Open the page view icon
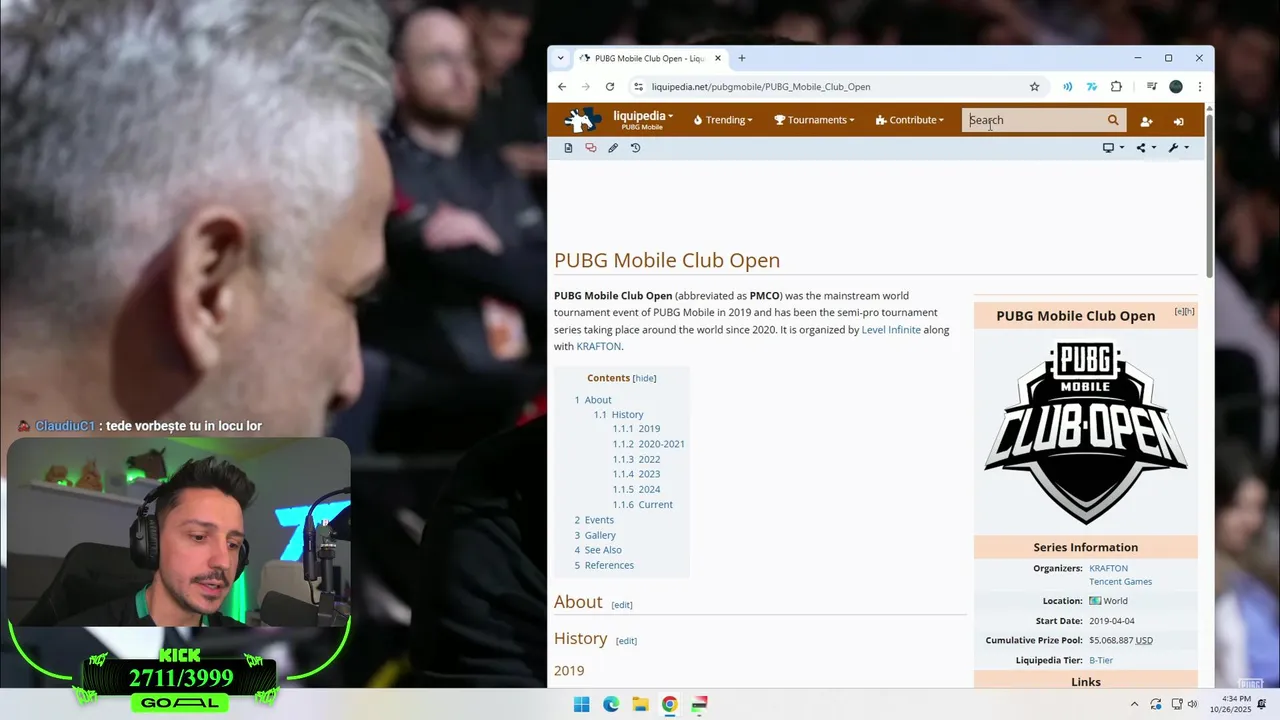The width and height of the screenshot is (1280, 720). point(568,148)
